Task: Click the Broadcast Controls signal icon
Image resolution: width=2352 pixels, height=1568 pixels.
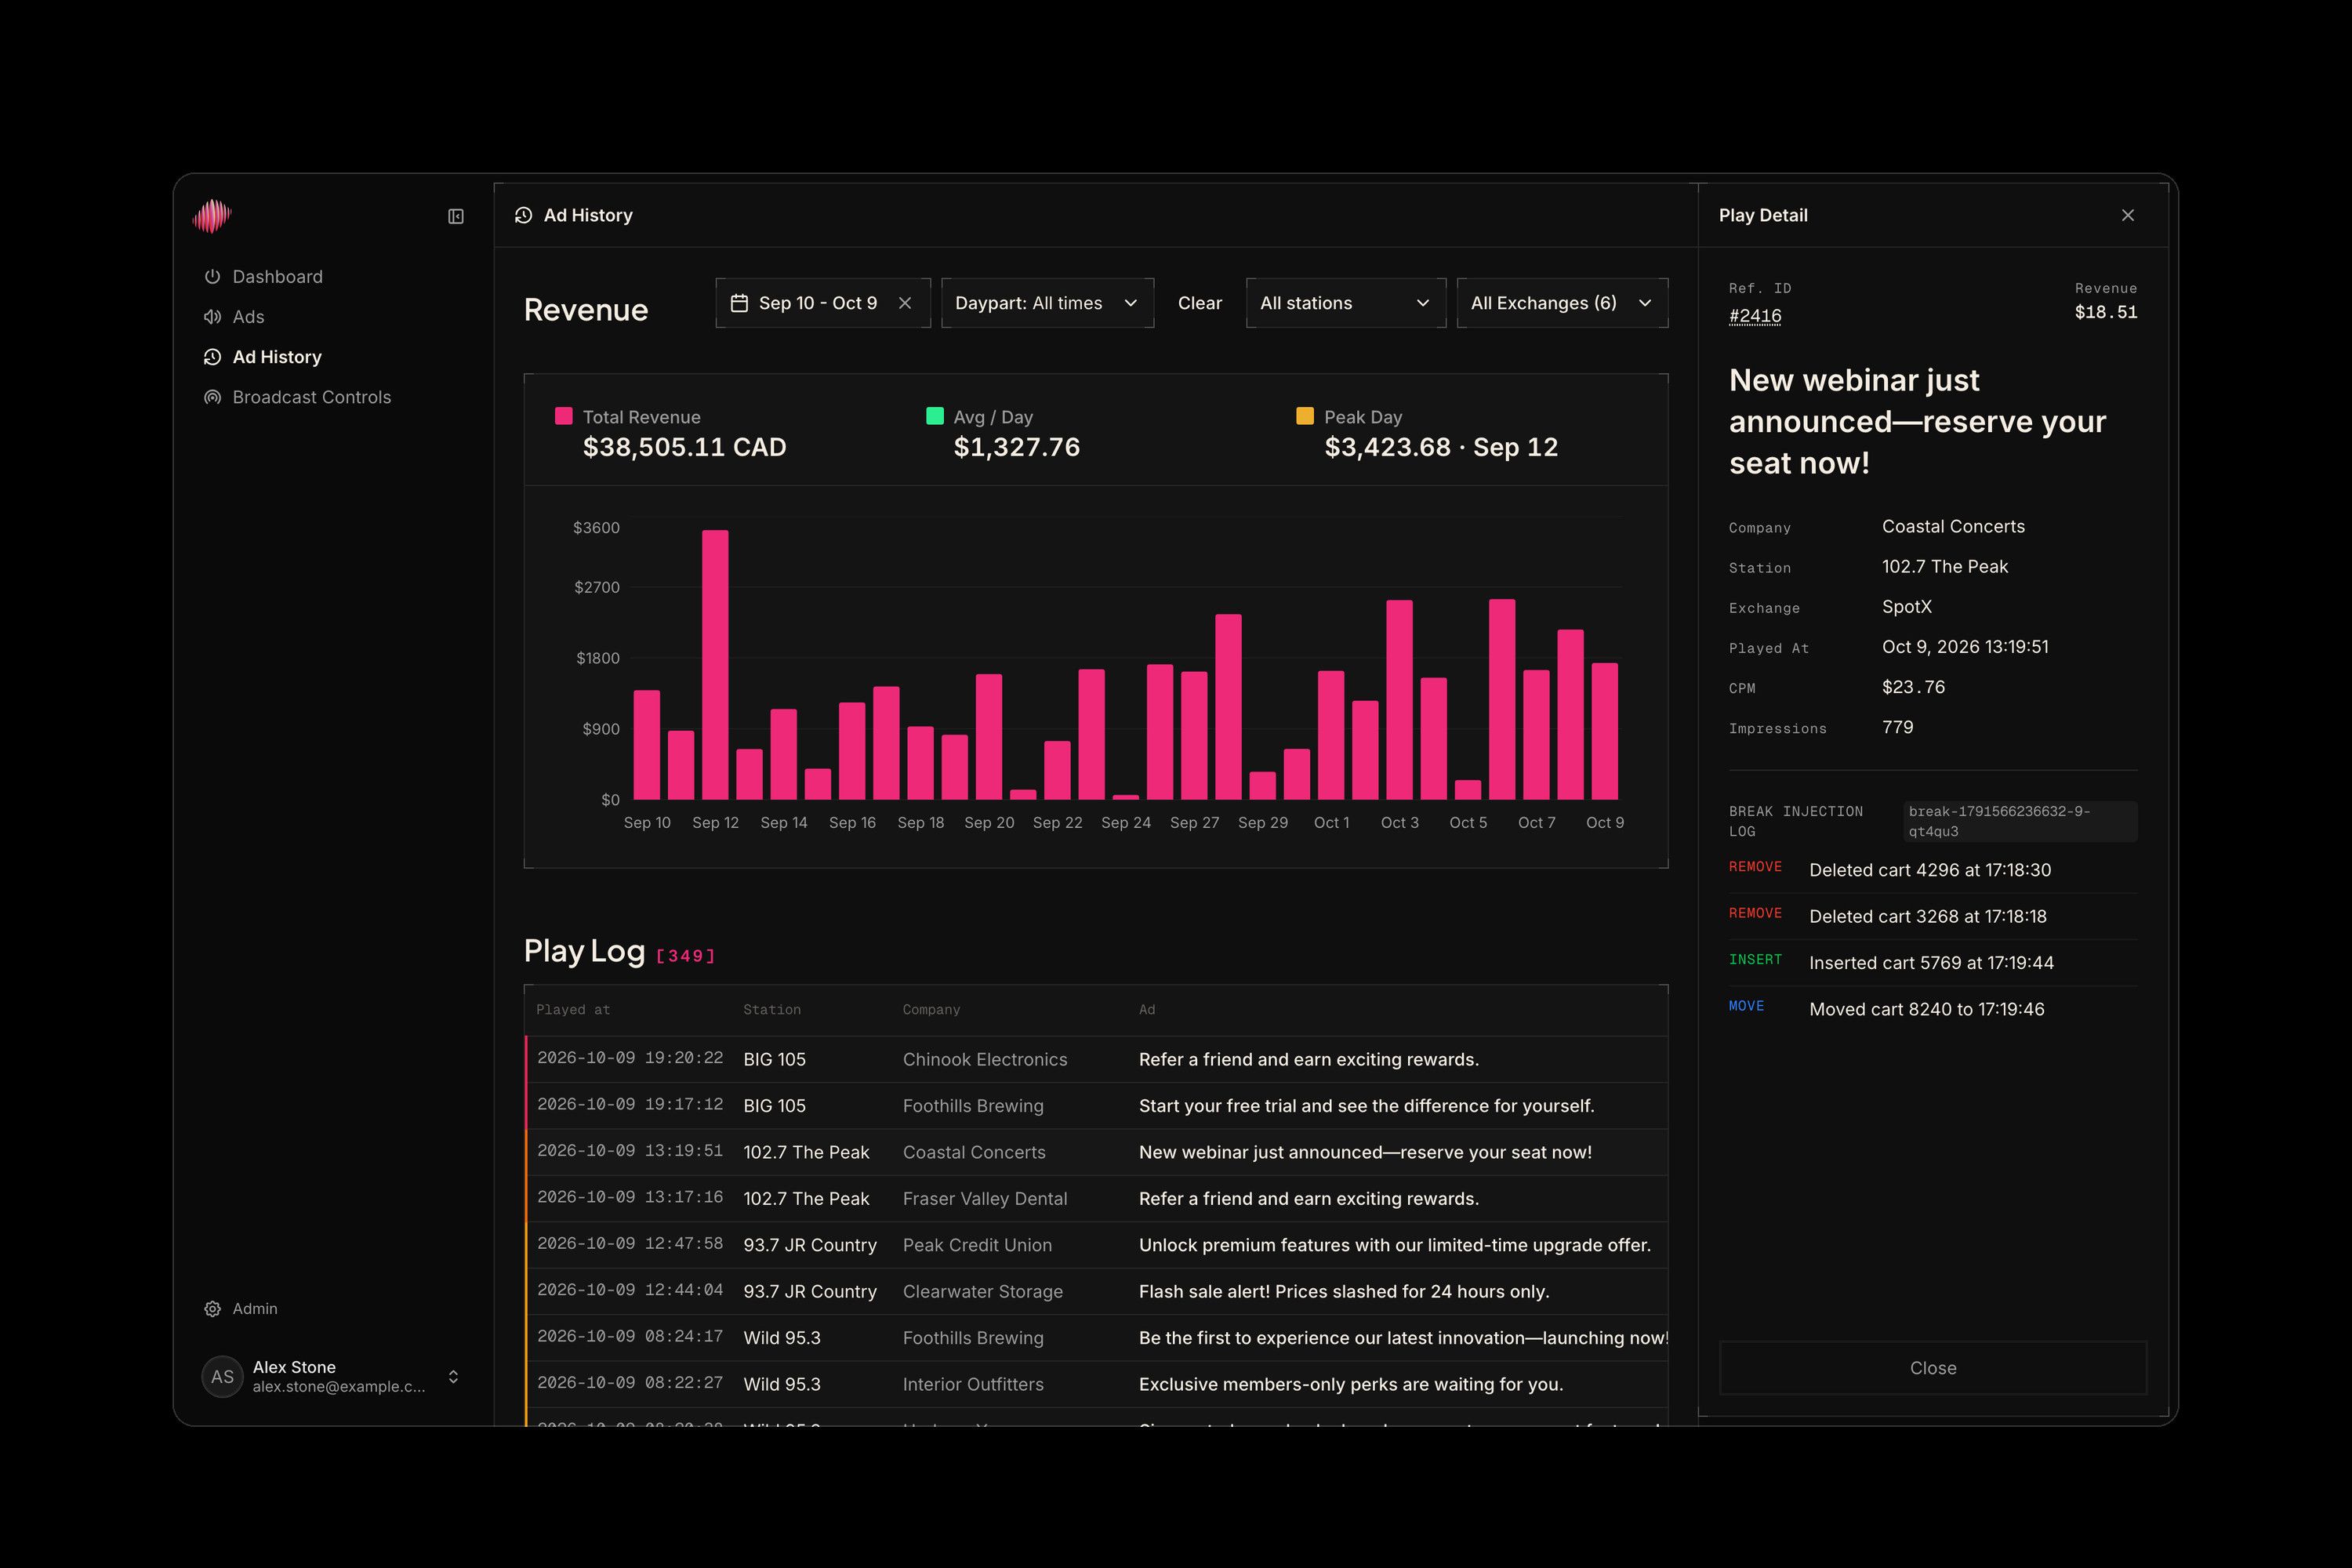Action: tap(212, 397)
